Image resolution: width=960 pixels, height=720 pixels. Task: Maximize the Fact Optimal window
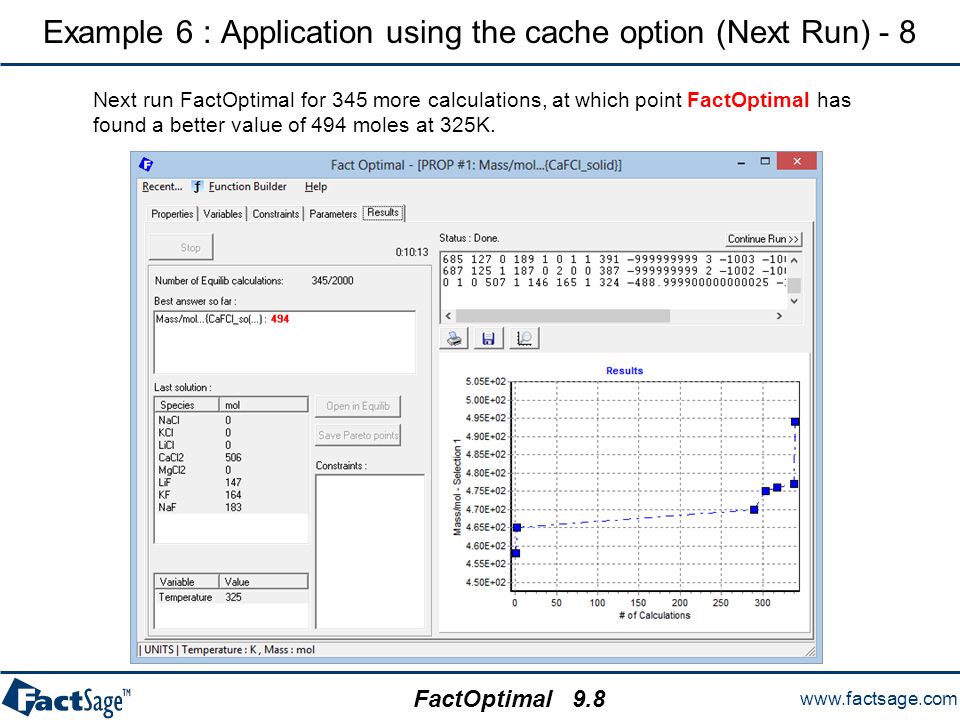(765, 161)
